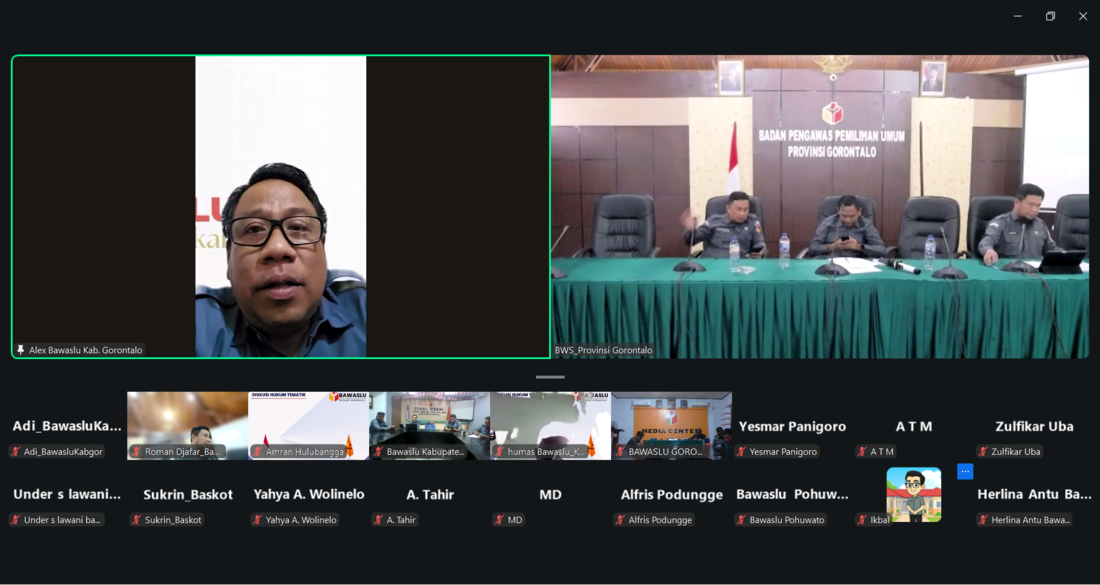Select the Bawaslu Kabupate... meeting room thumbnail
The image size is (1100, 585).
429,426
